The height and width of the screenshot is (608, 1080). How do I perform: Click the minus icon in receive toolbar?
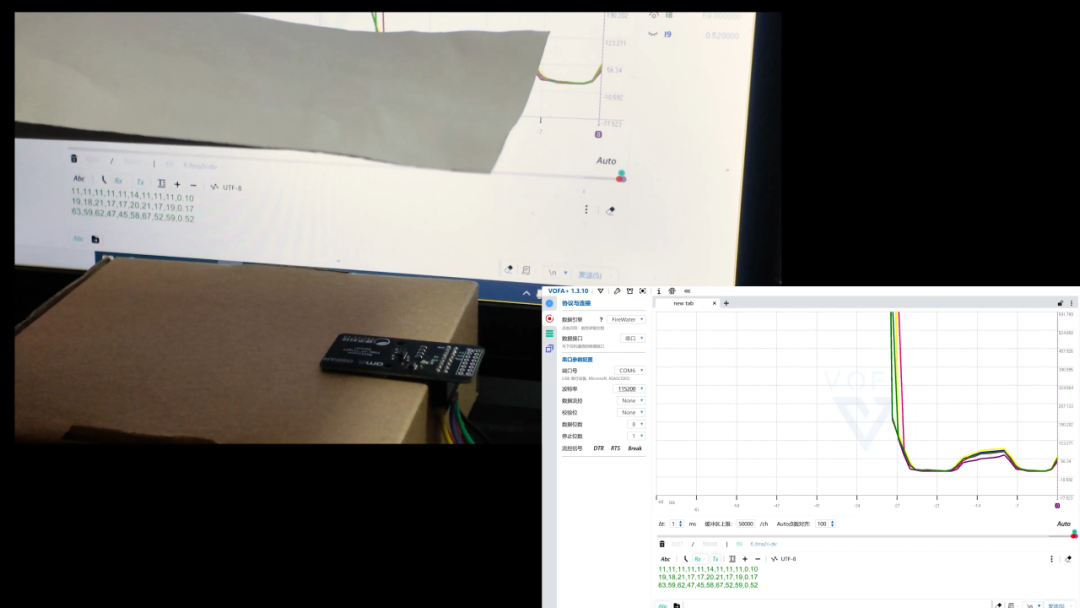pos(757,559)
